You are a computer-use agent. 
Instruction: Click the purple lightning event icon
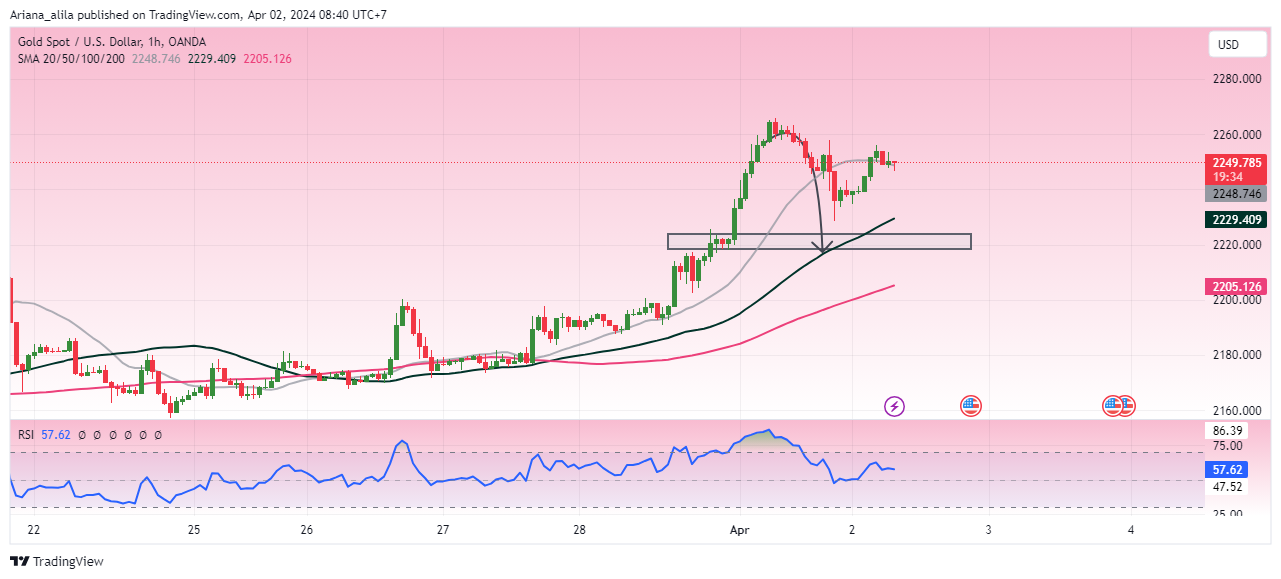(x=895, y=406)
